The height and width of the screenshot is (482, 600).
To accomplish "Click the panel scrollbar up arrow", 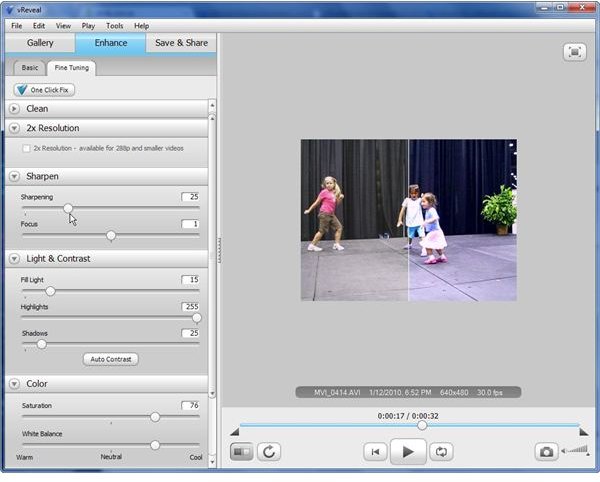I will tap(212, 105).
